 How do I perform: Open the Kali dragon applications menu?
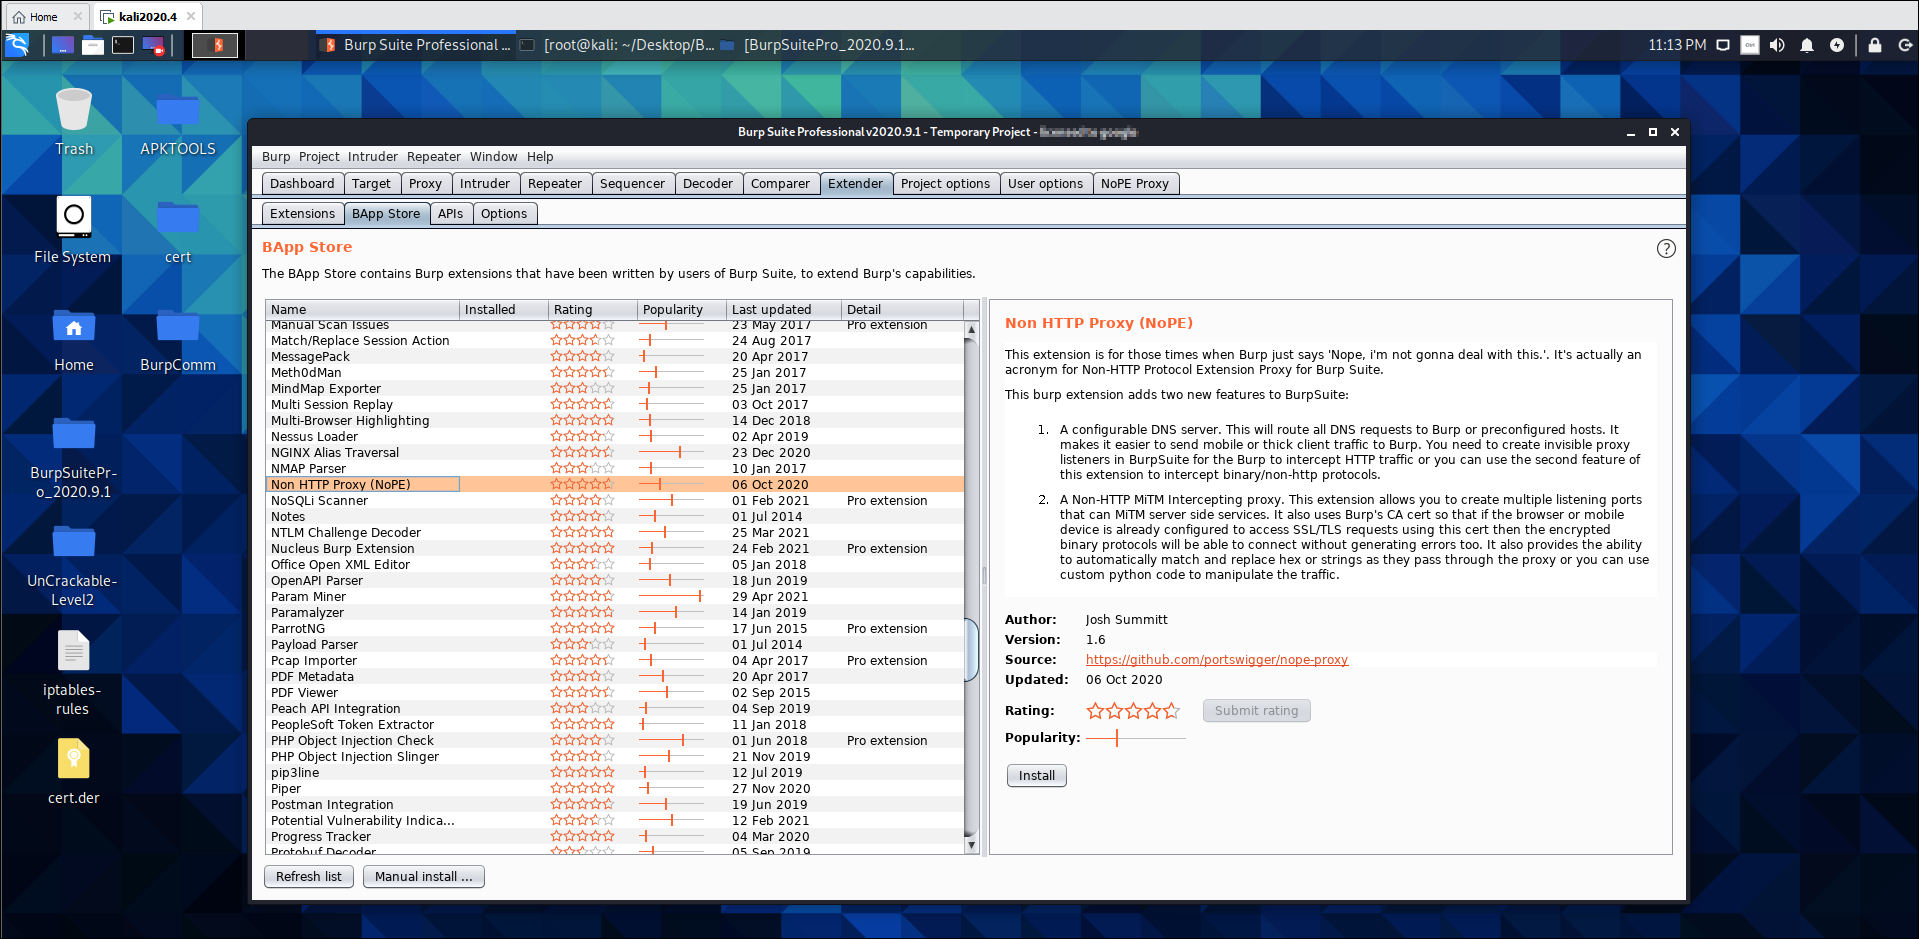(x=17, y=45)
